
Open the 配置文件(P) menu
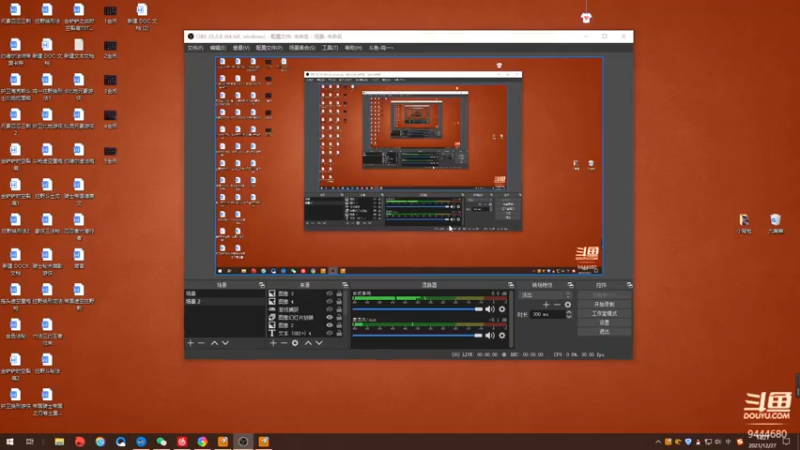point(269,48)
